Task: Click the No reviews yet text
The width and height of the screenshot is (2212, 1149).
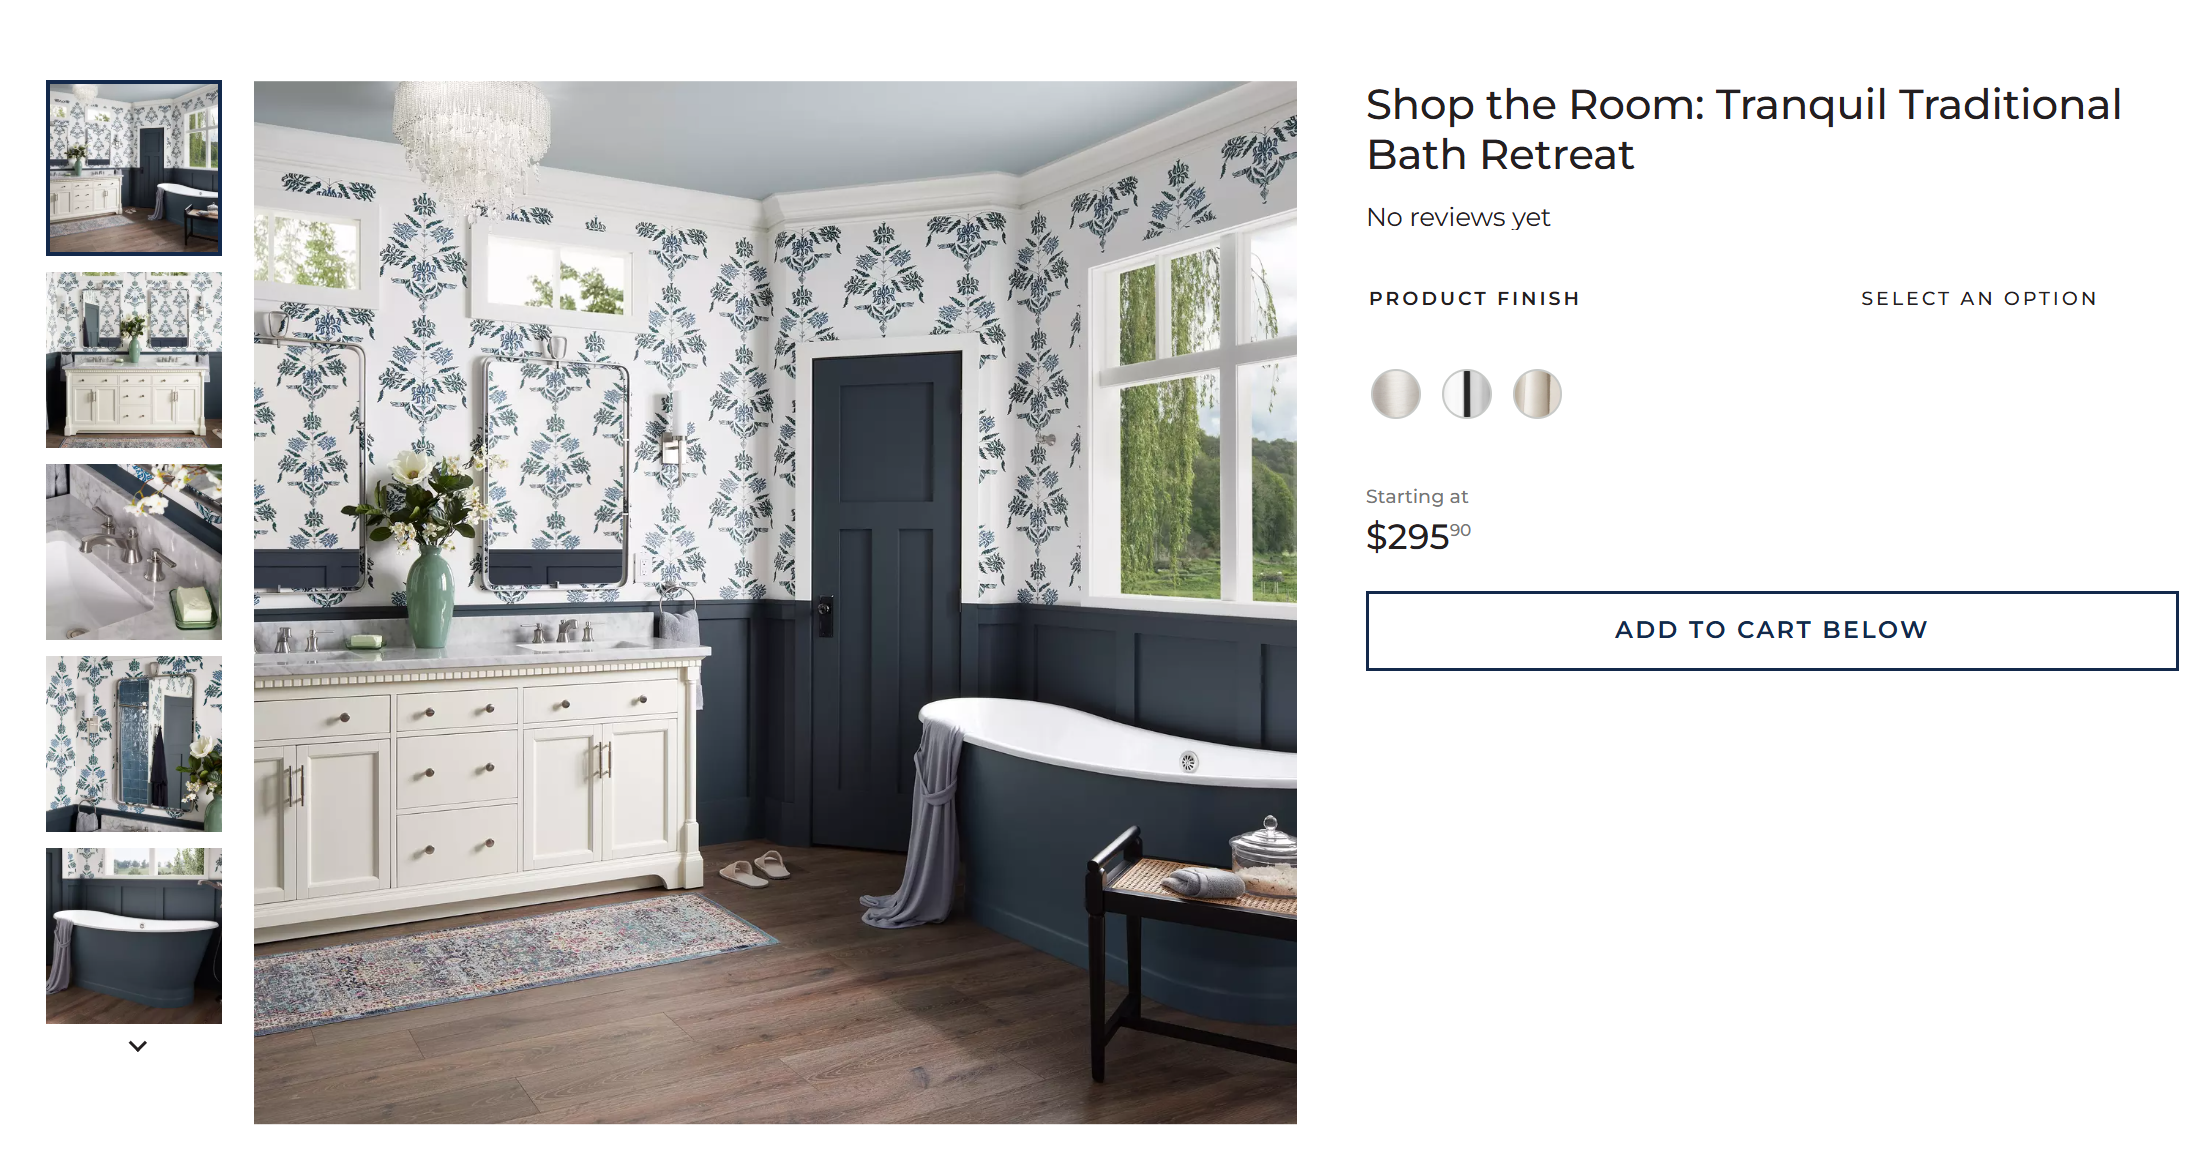Action: [x=1458, y=217]
